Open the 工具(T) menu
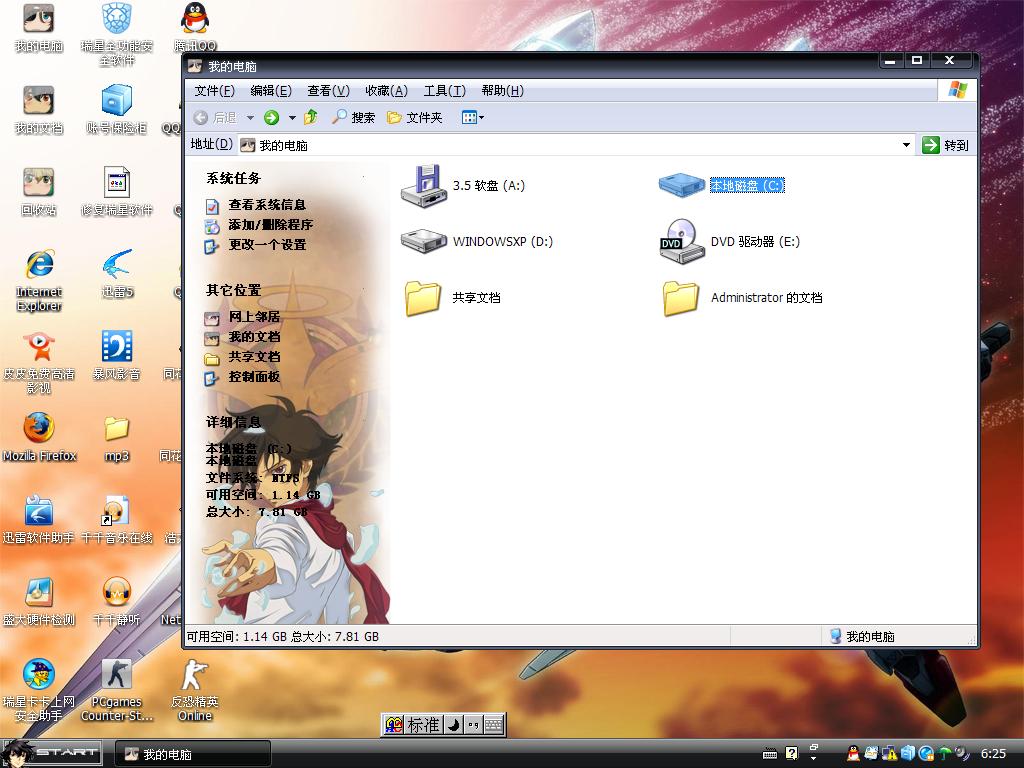This screenshot has height=768, width=1024. [x=444, y=91]
